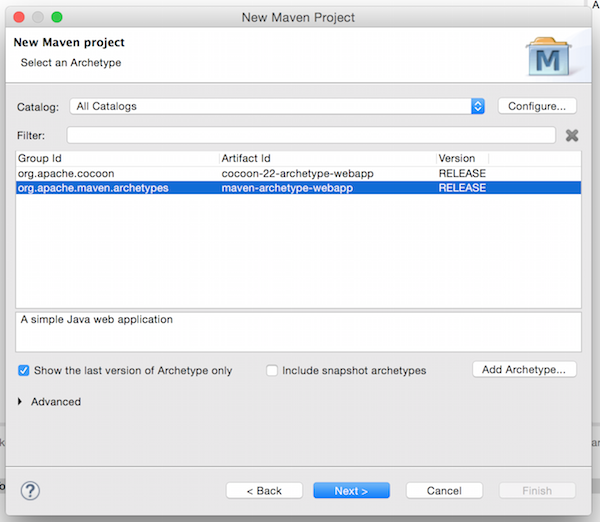Image resolution: width=600 pixels, height=522 pixels.
Task: Click the 'A simple Java web application' description
Action: (97, 319)
